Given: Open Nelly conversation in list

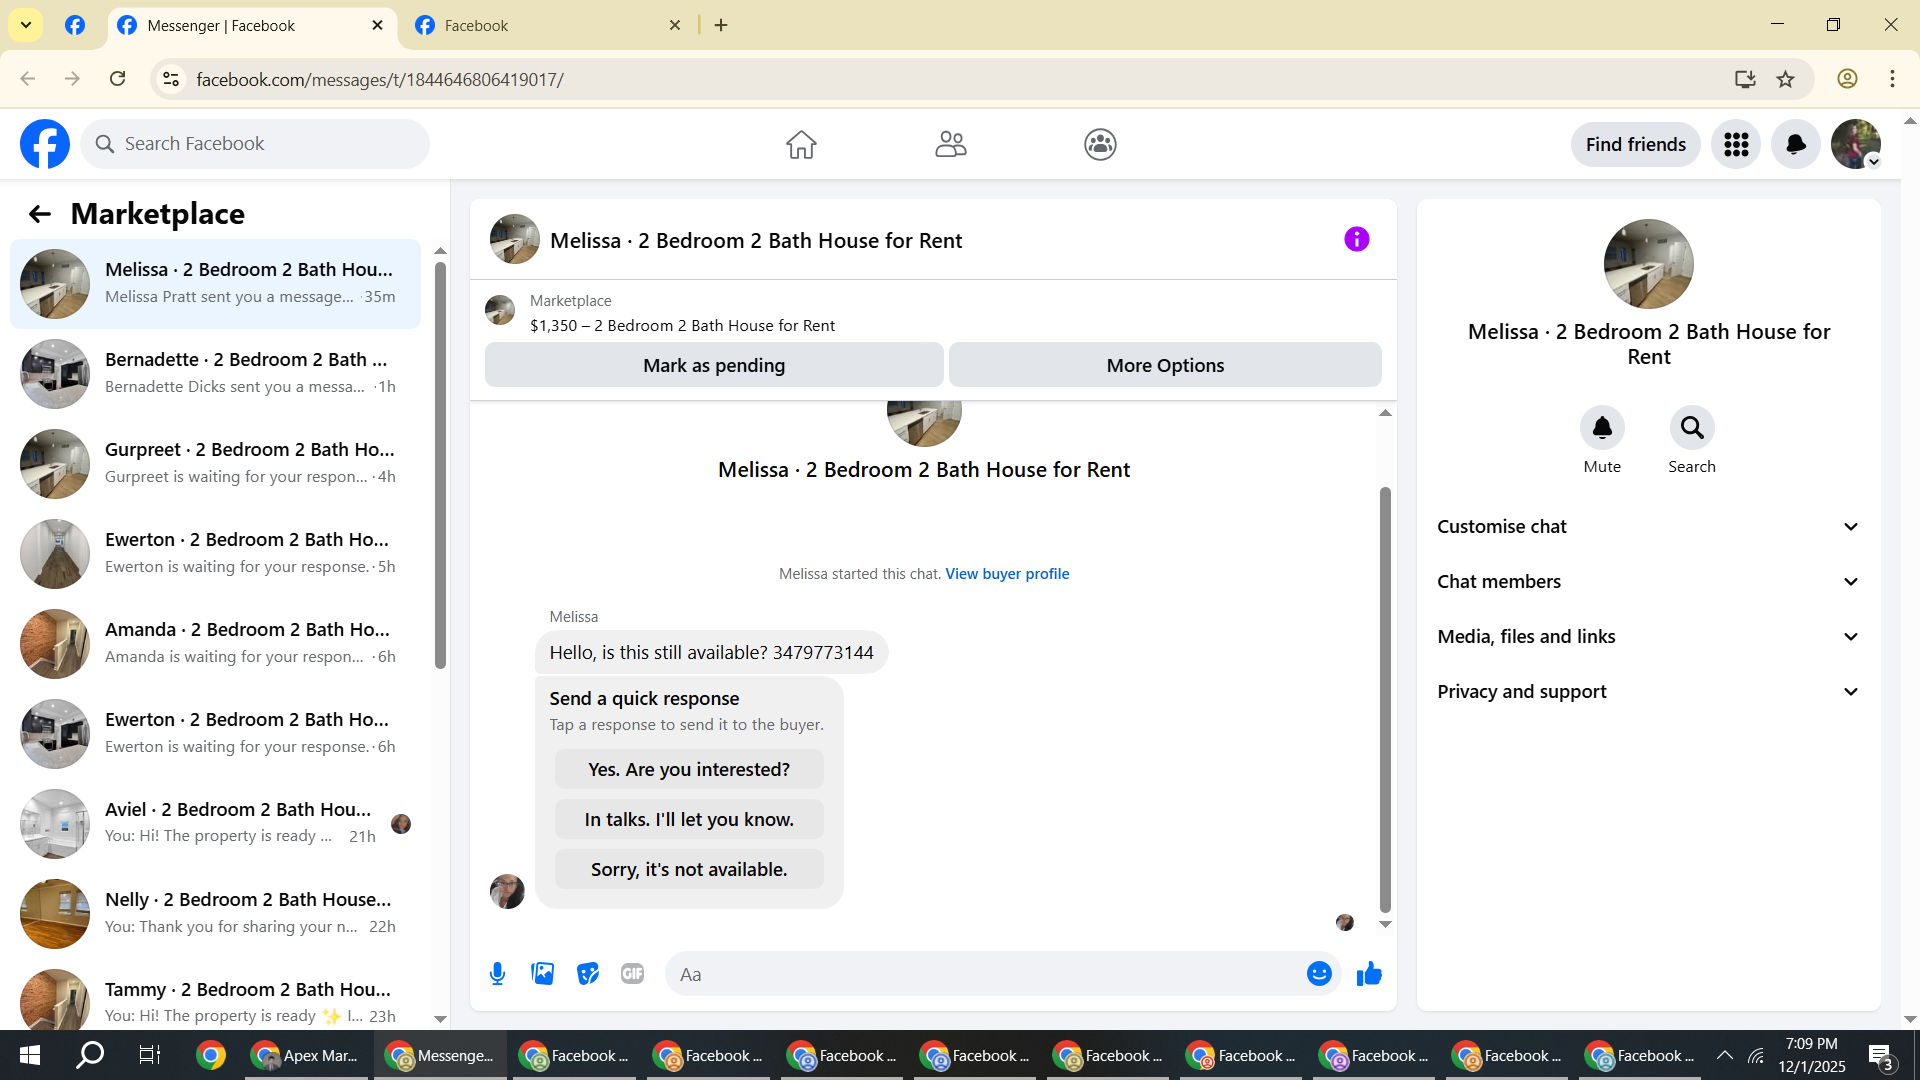Looking at the screenshot, I should [x=215, y=914].
